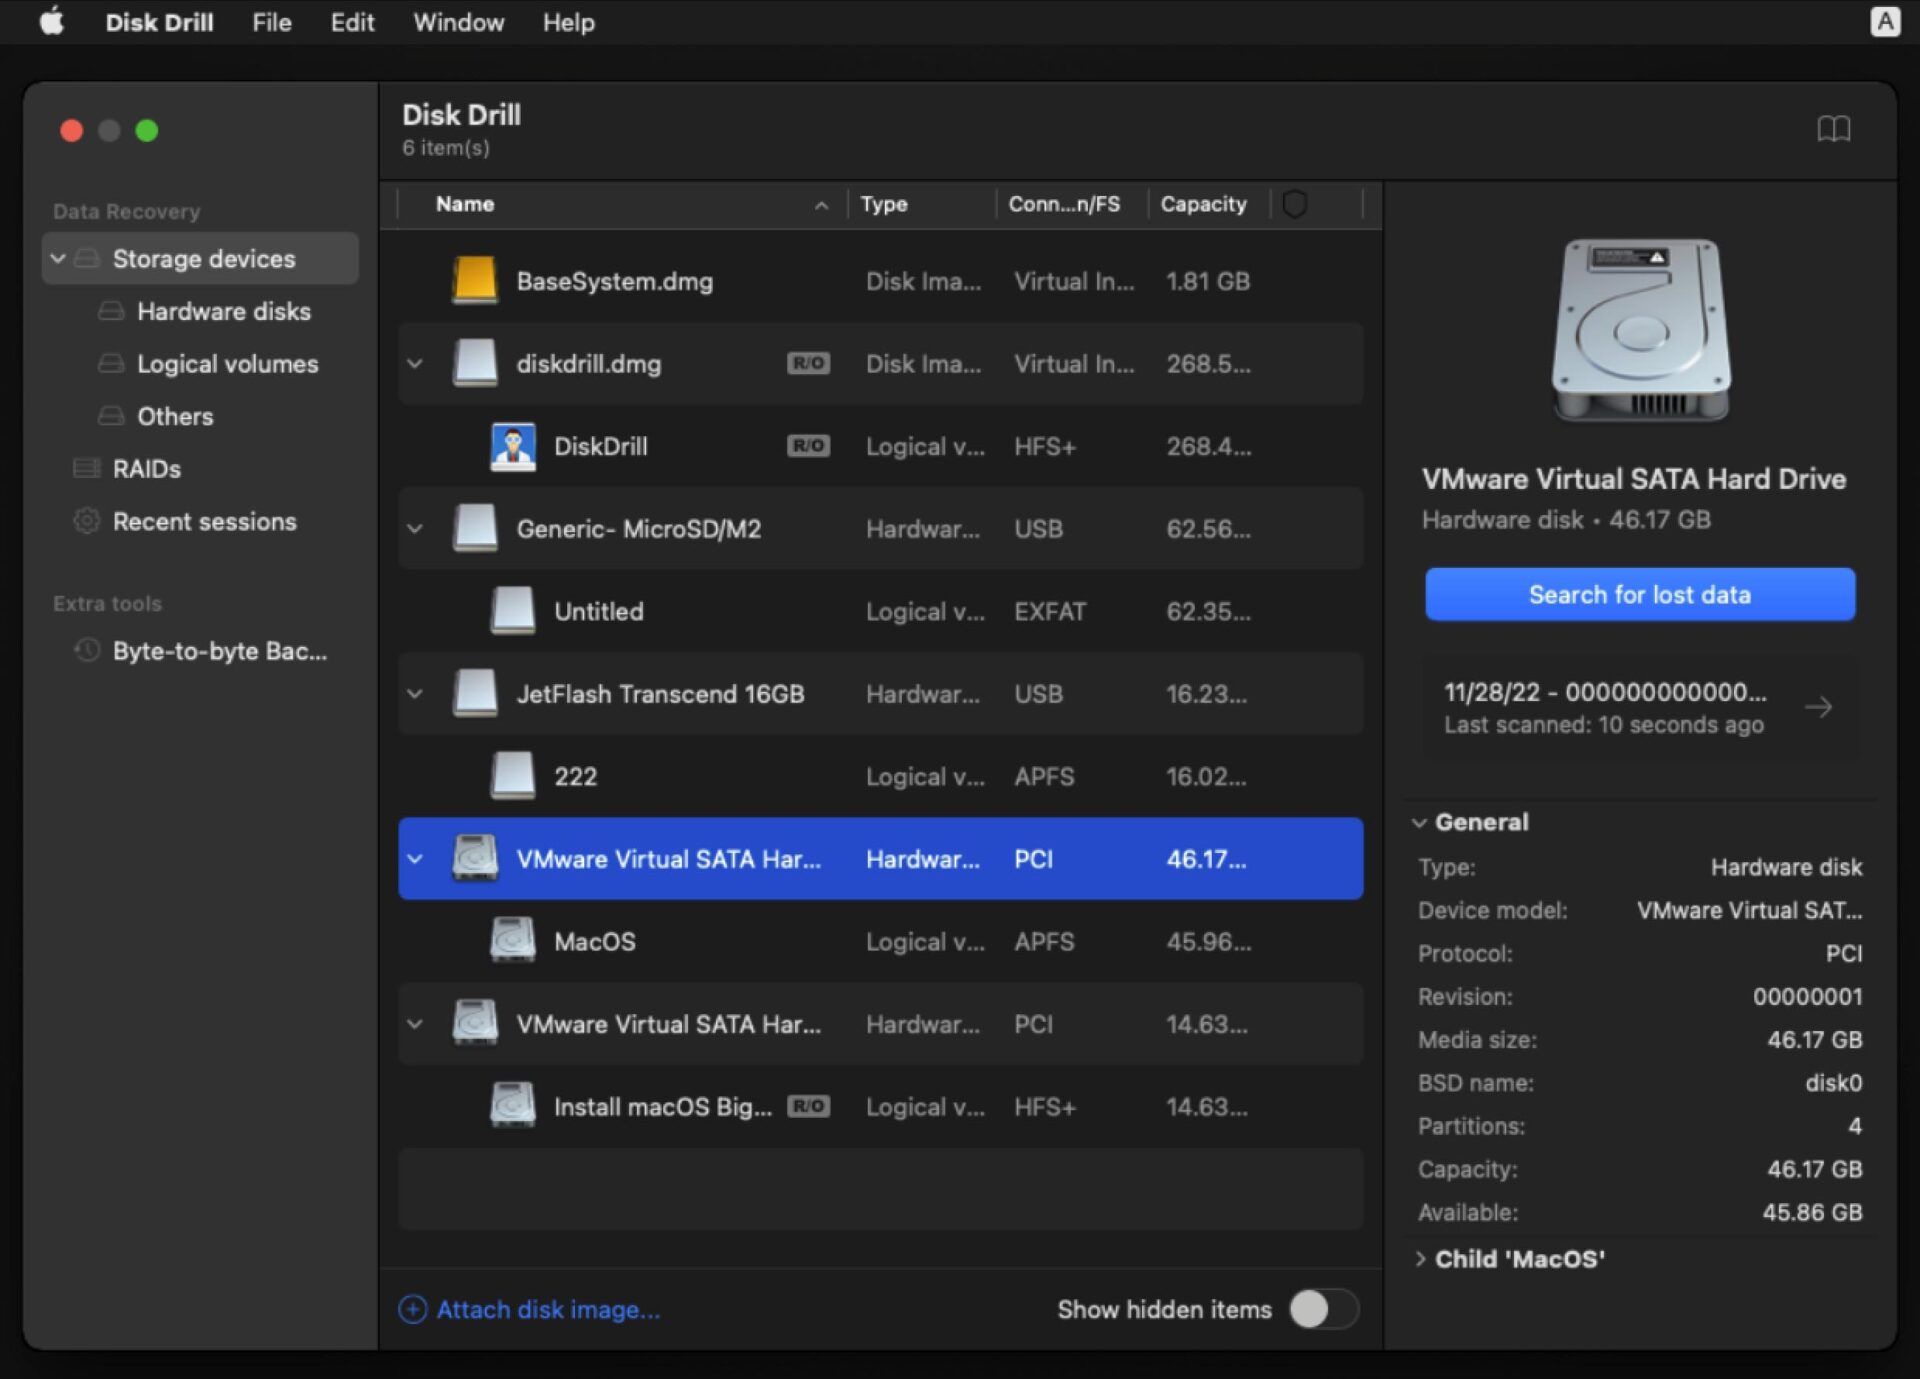Click Search for lost data

(1639, 594)
